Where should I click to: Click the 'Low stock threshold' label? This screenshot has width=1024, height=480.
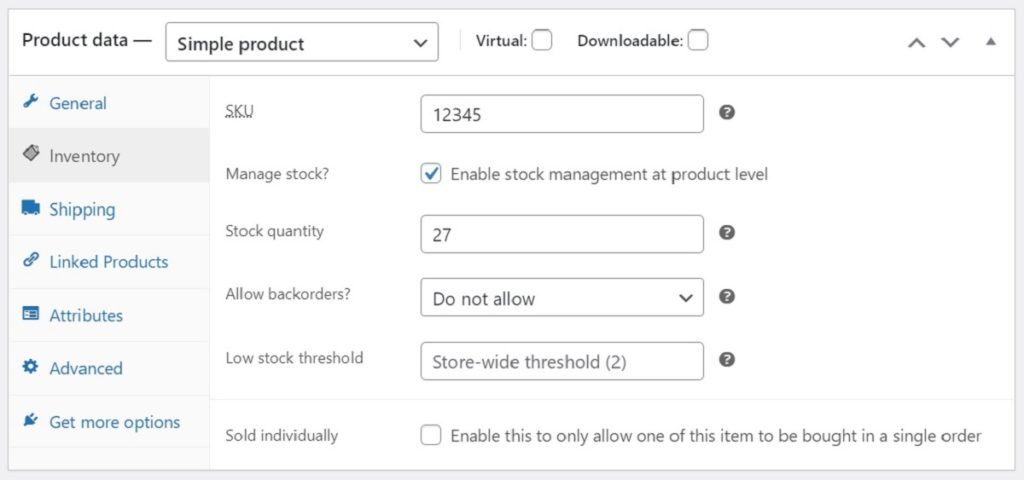[x=294, y=358]
